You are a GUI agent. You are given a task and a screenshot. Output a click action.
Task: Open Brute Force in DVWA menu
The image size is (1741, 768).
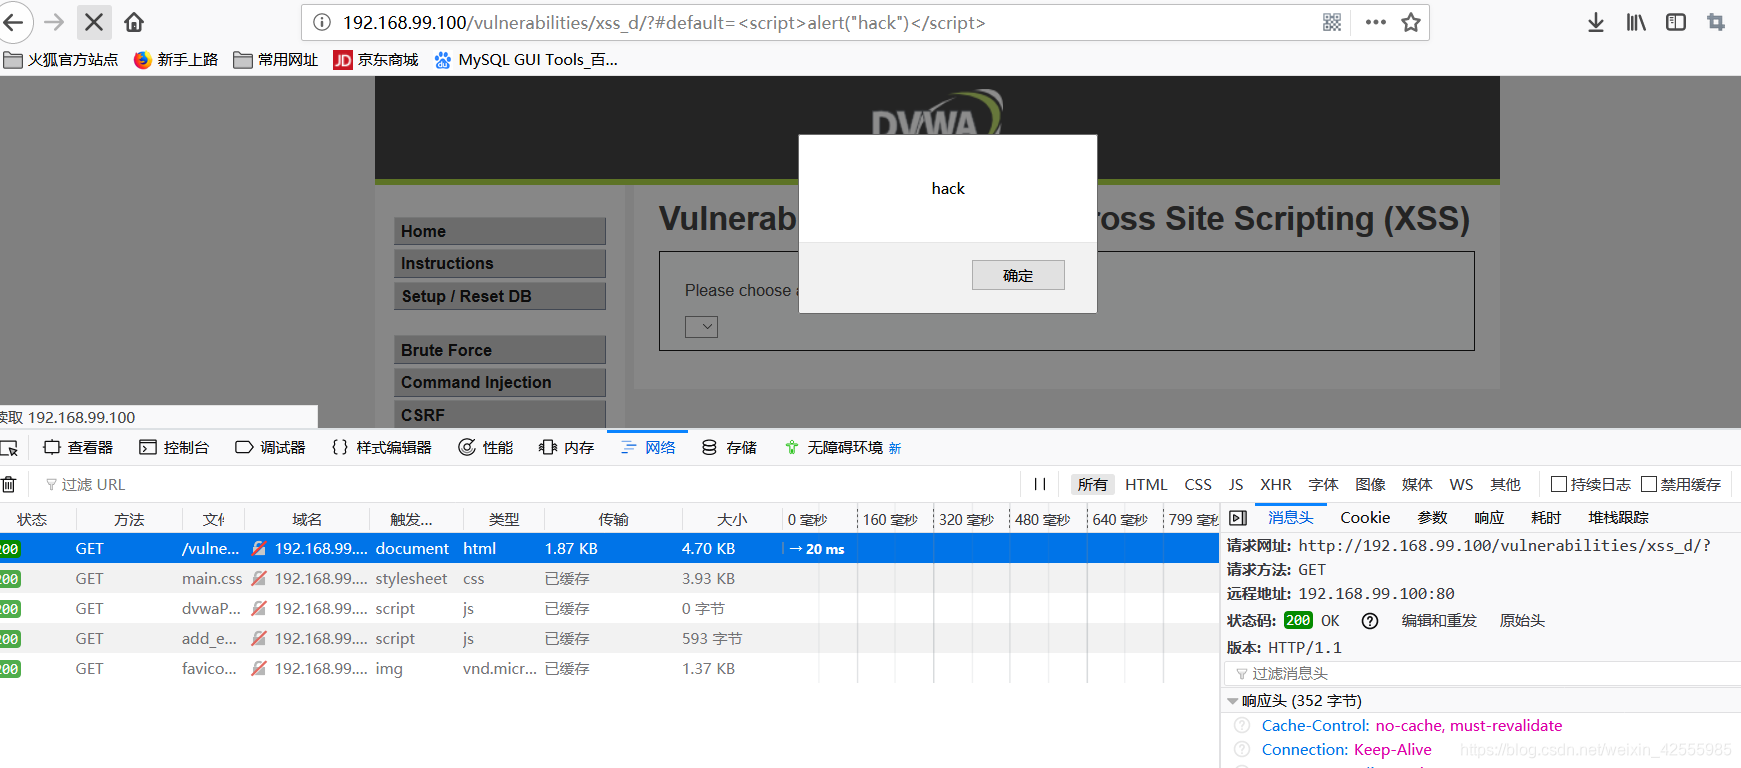(500, 350)
